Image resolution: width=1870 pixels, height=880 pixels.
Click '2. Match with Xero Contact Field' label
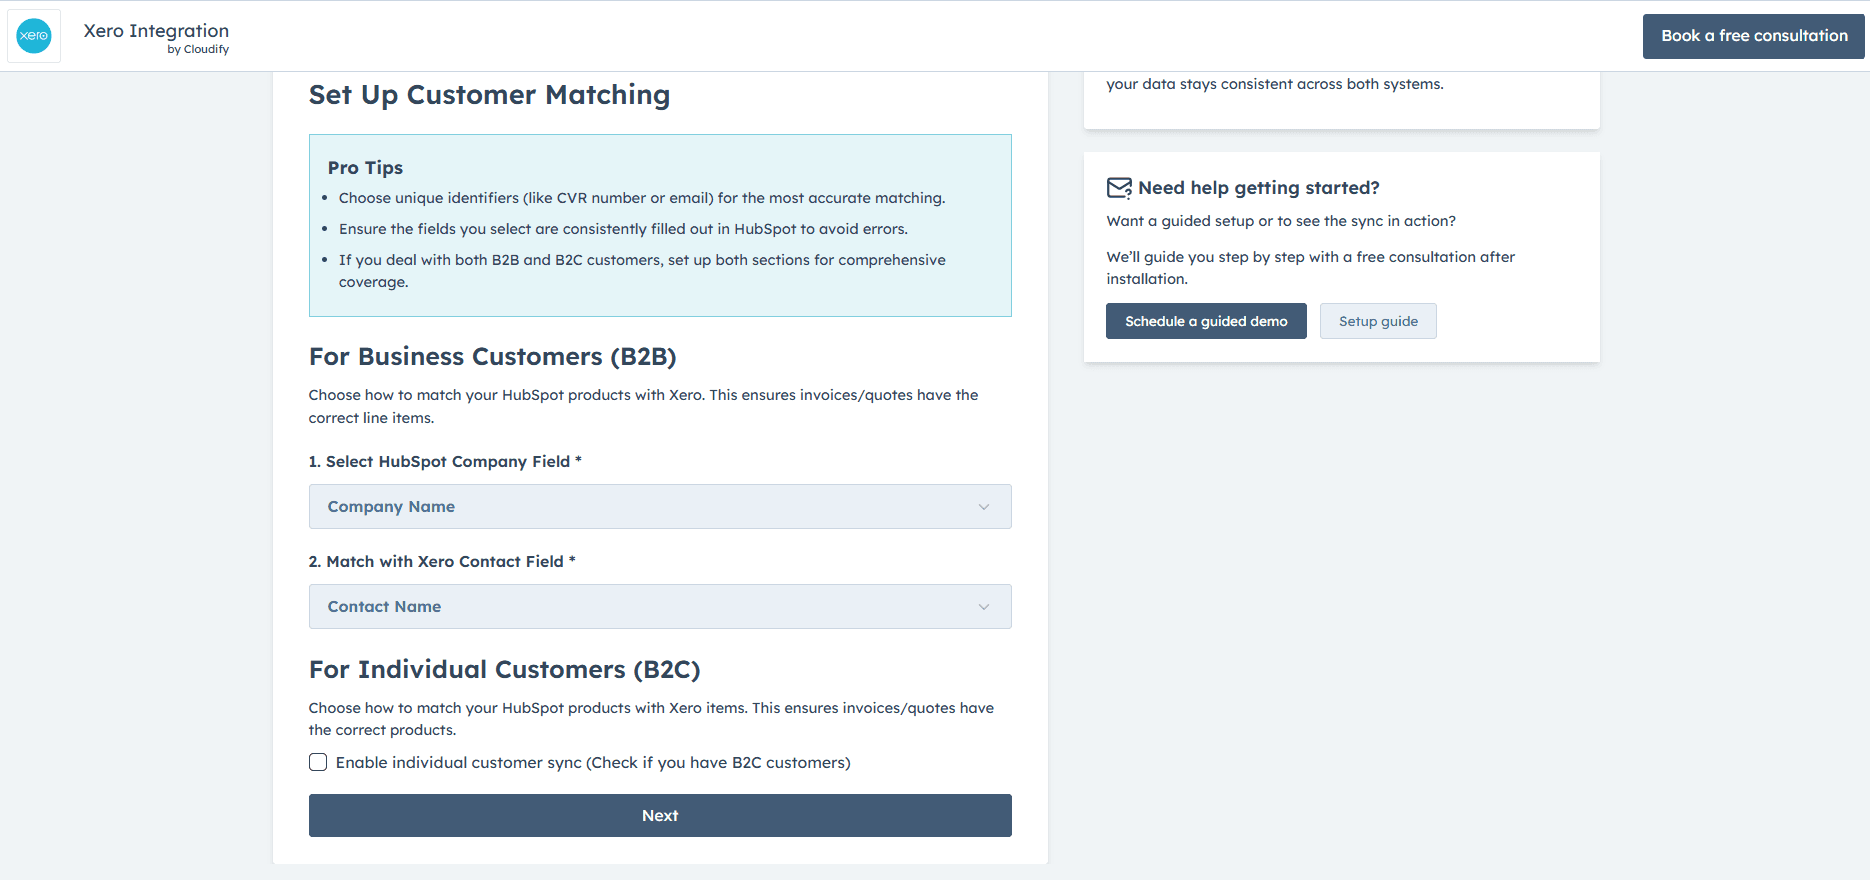[x=442, y=562]
